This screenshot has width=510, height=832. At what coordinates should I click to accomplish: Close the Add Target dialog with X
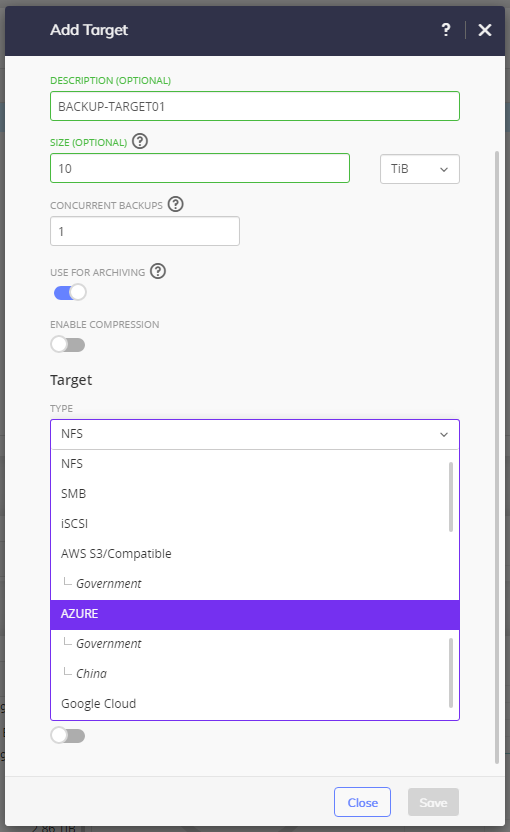click(485, 30)
